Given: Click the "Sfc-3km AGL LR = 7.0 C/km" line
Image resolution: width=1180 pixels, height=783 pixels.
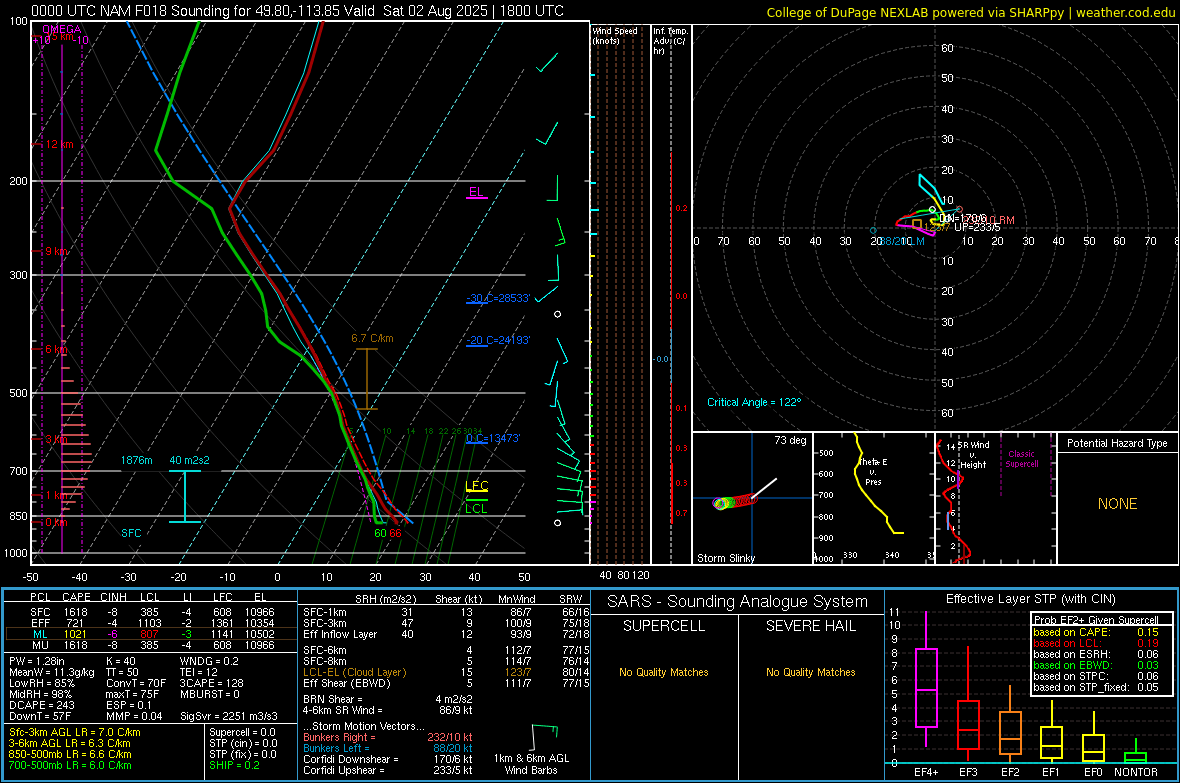Looking at the screenshot, I should (x=75, y=732).
